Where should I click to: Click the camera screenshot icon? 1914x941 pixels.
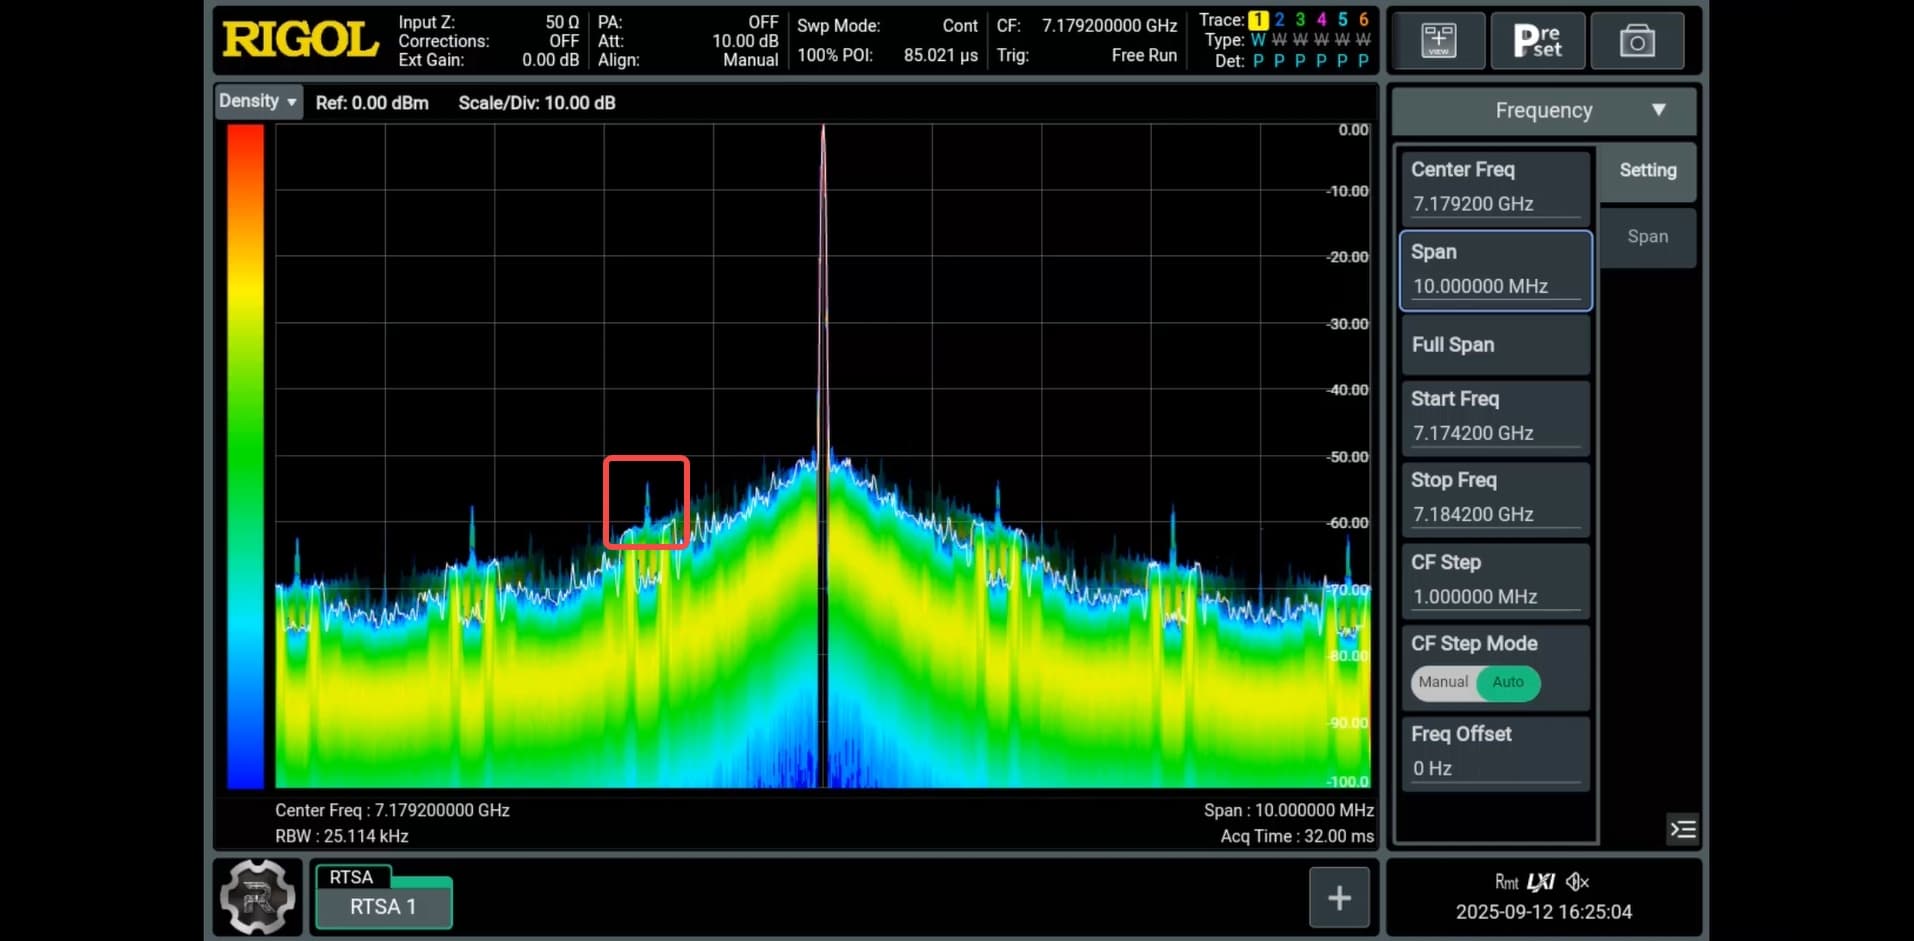(x=1637, y=41)
